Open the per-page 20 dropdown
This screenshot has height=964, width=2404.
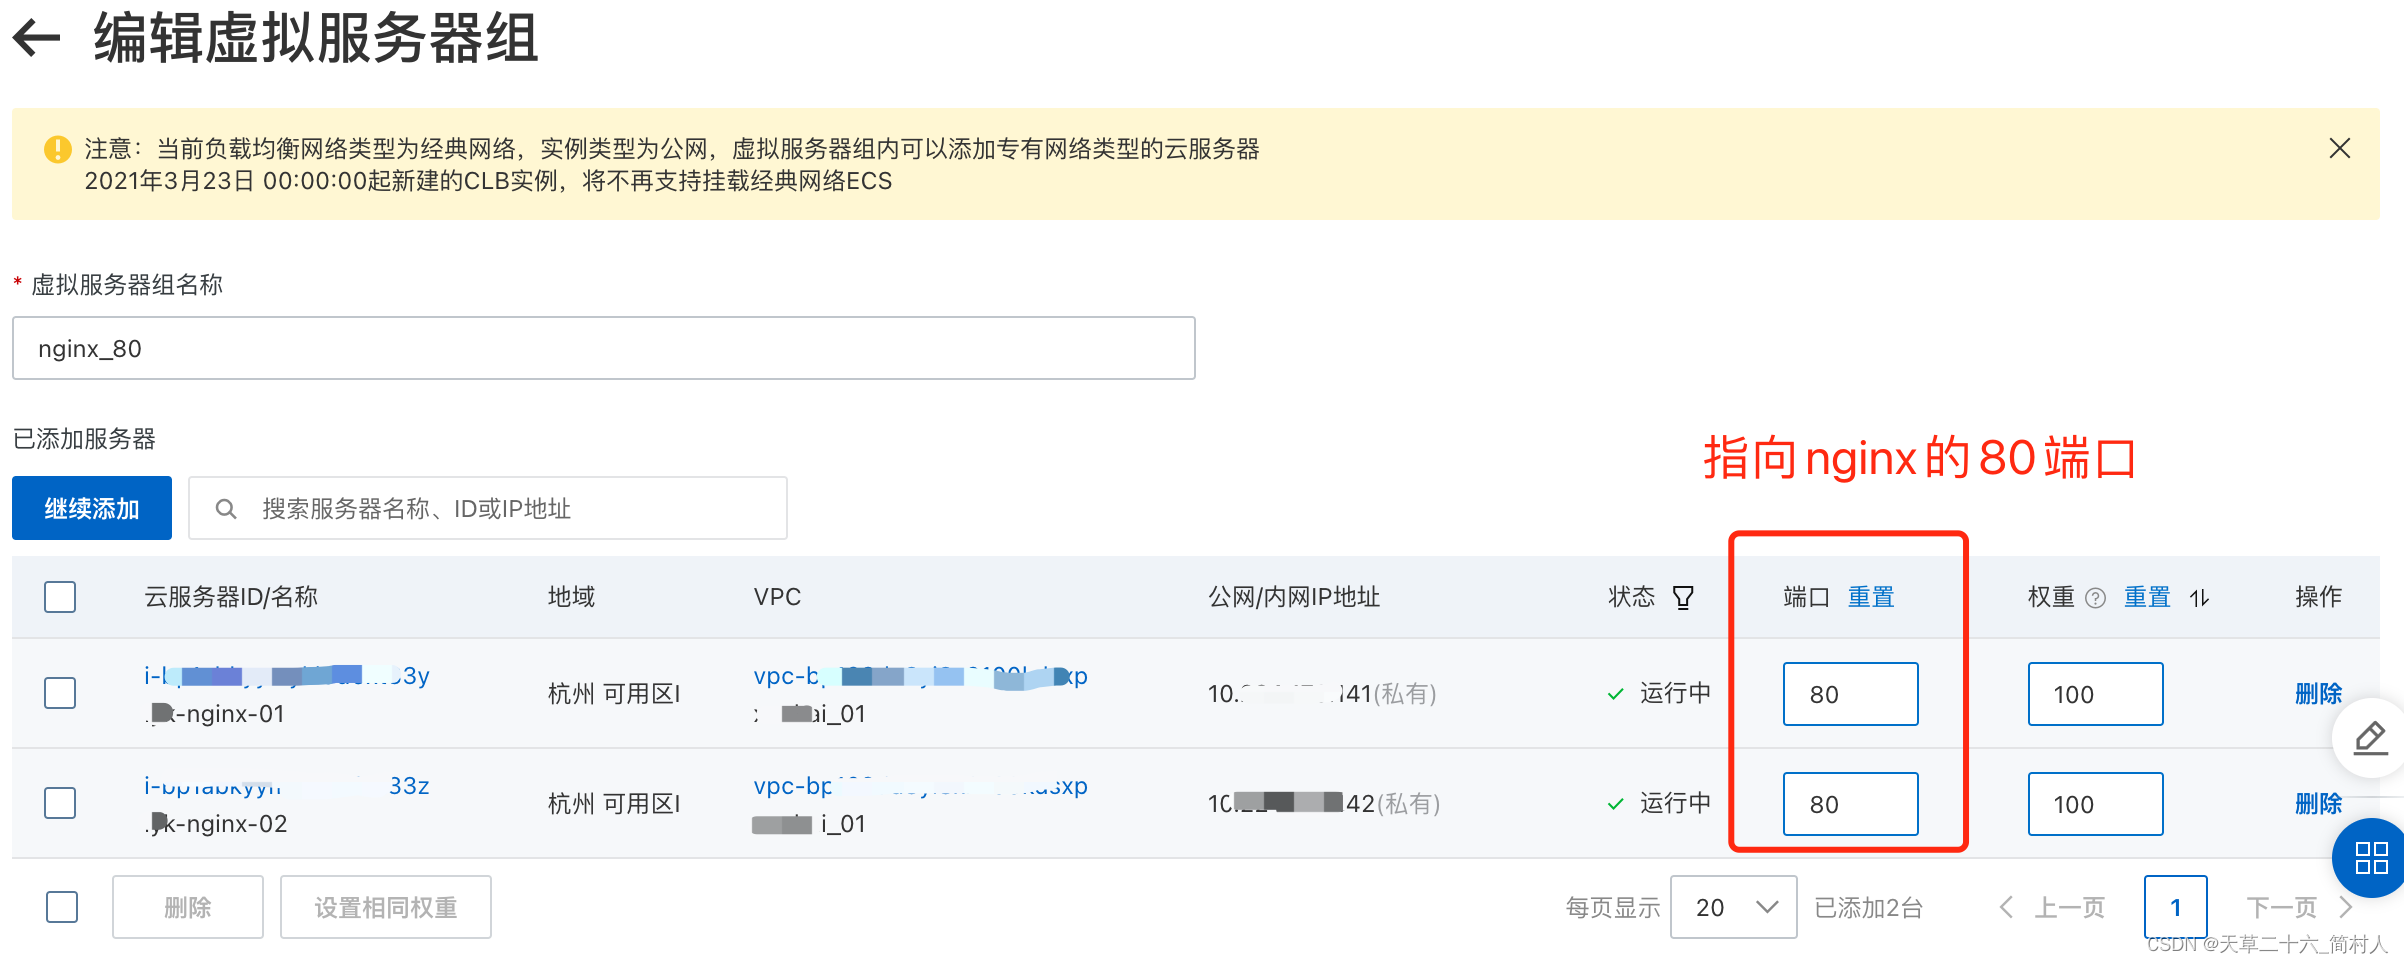click(x=1733, y=907)
